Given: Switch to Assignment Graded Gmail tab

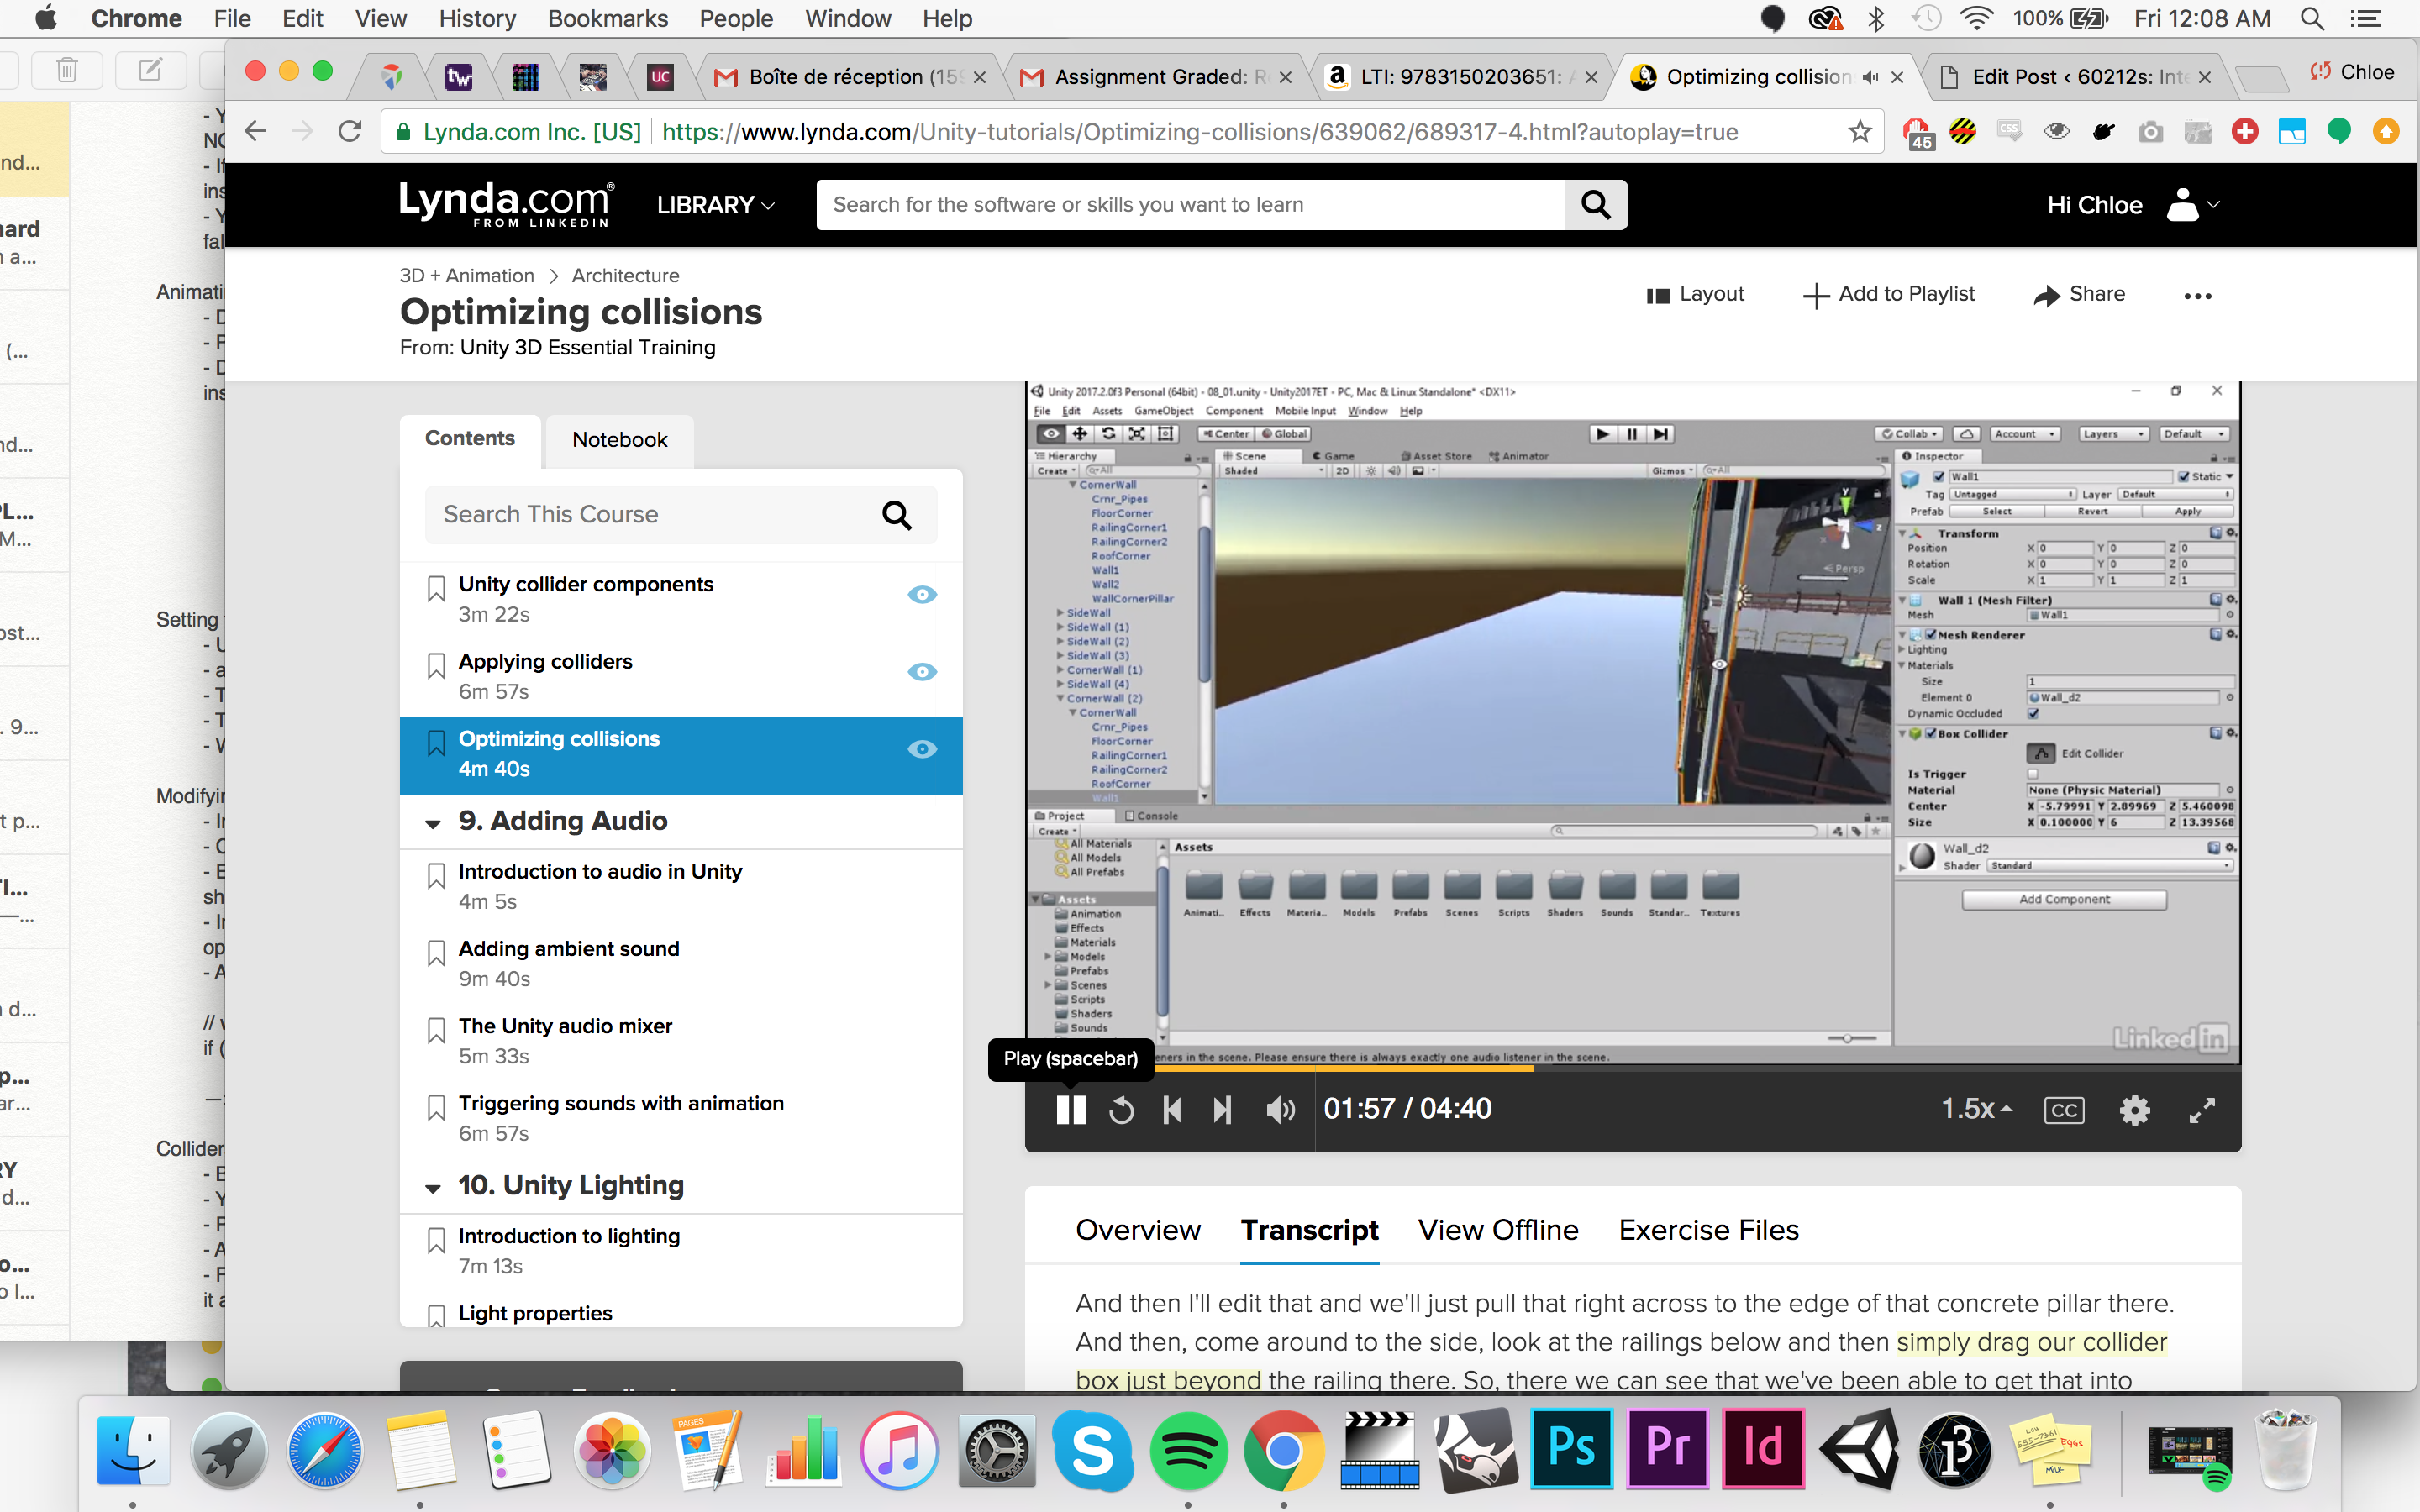Looking at the screenshot, I should [1157, 77].
